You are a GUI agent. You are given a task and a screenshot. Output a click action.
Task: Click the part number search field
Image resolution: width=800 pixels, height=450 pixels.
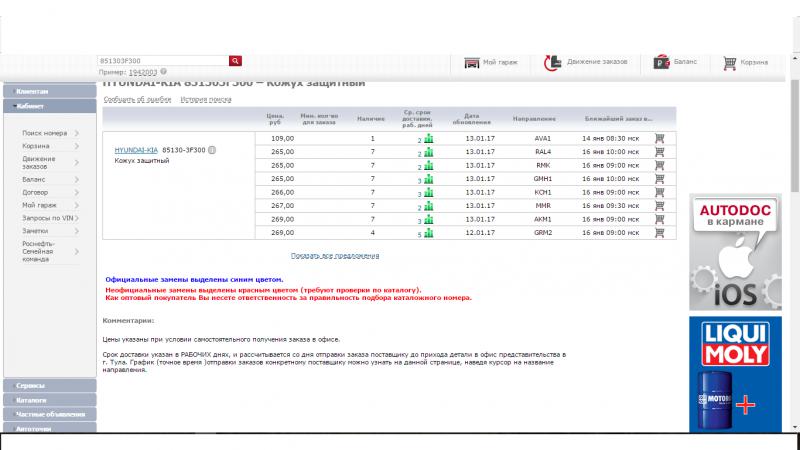[x=163, y=61]
